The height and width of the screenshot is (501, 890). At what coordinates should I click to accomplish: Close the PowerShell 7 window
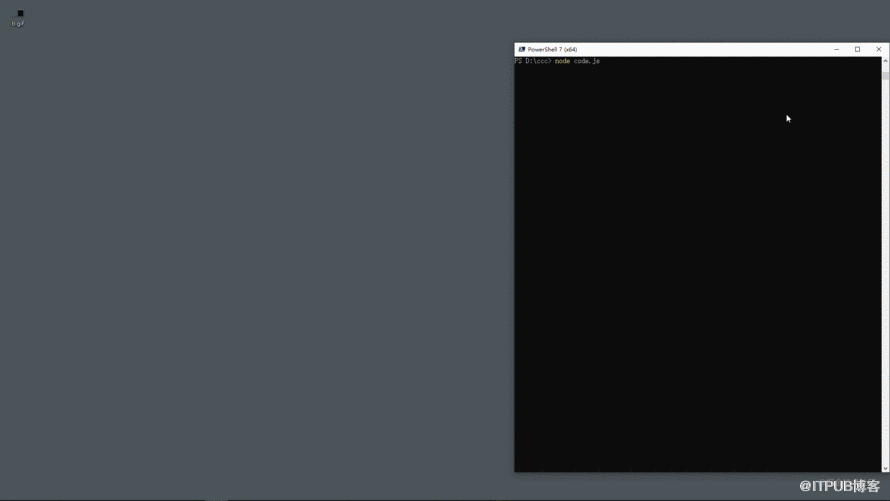[879, 49]
